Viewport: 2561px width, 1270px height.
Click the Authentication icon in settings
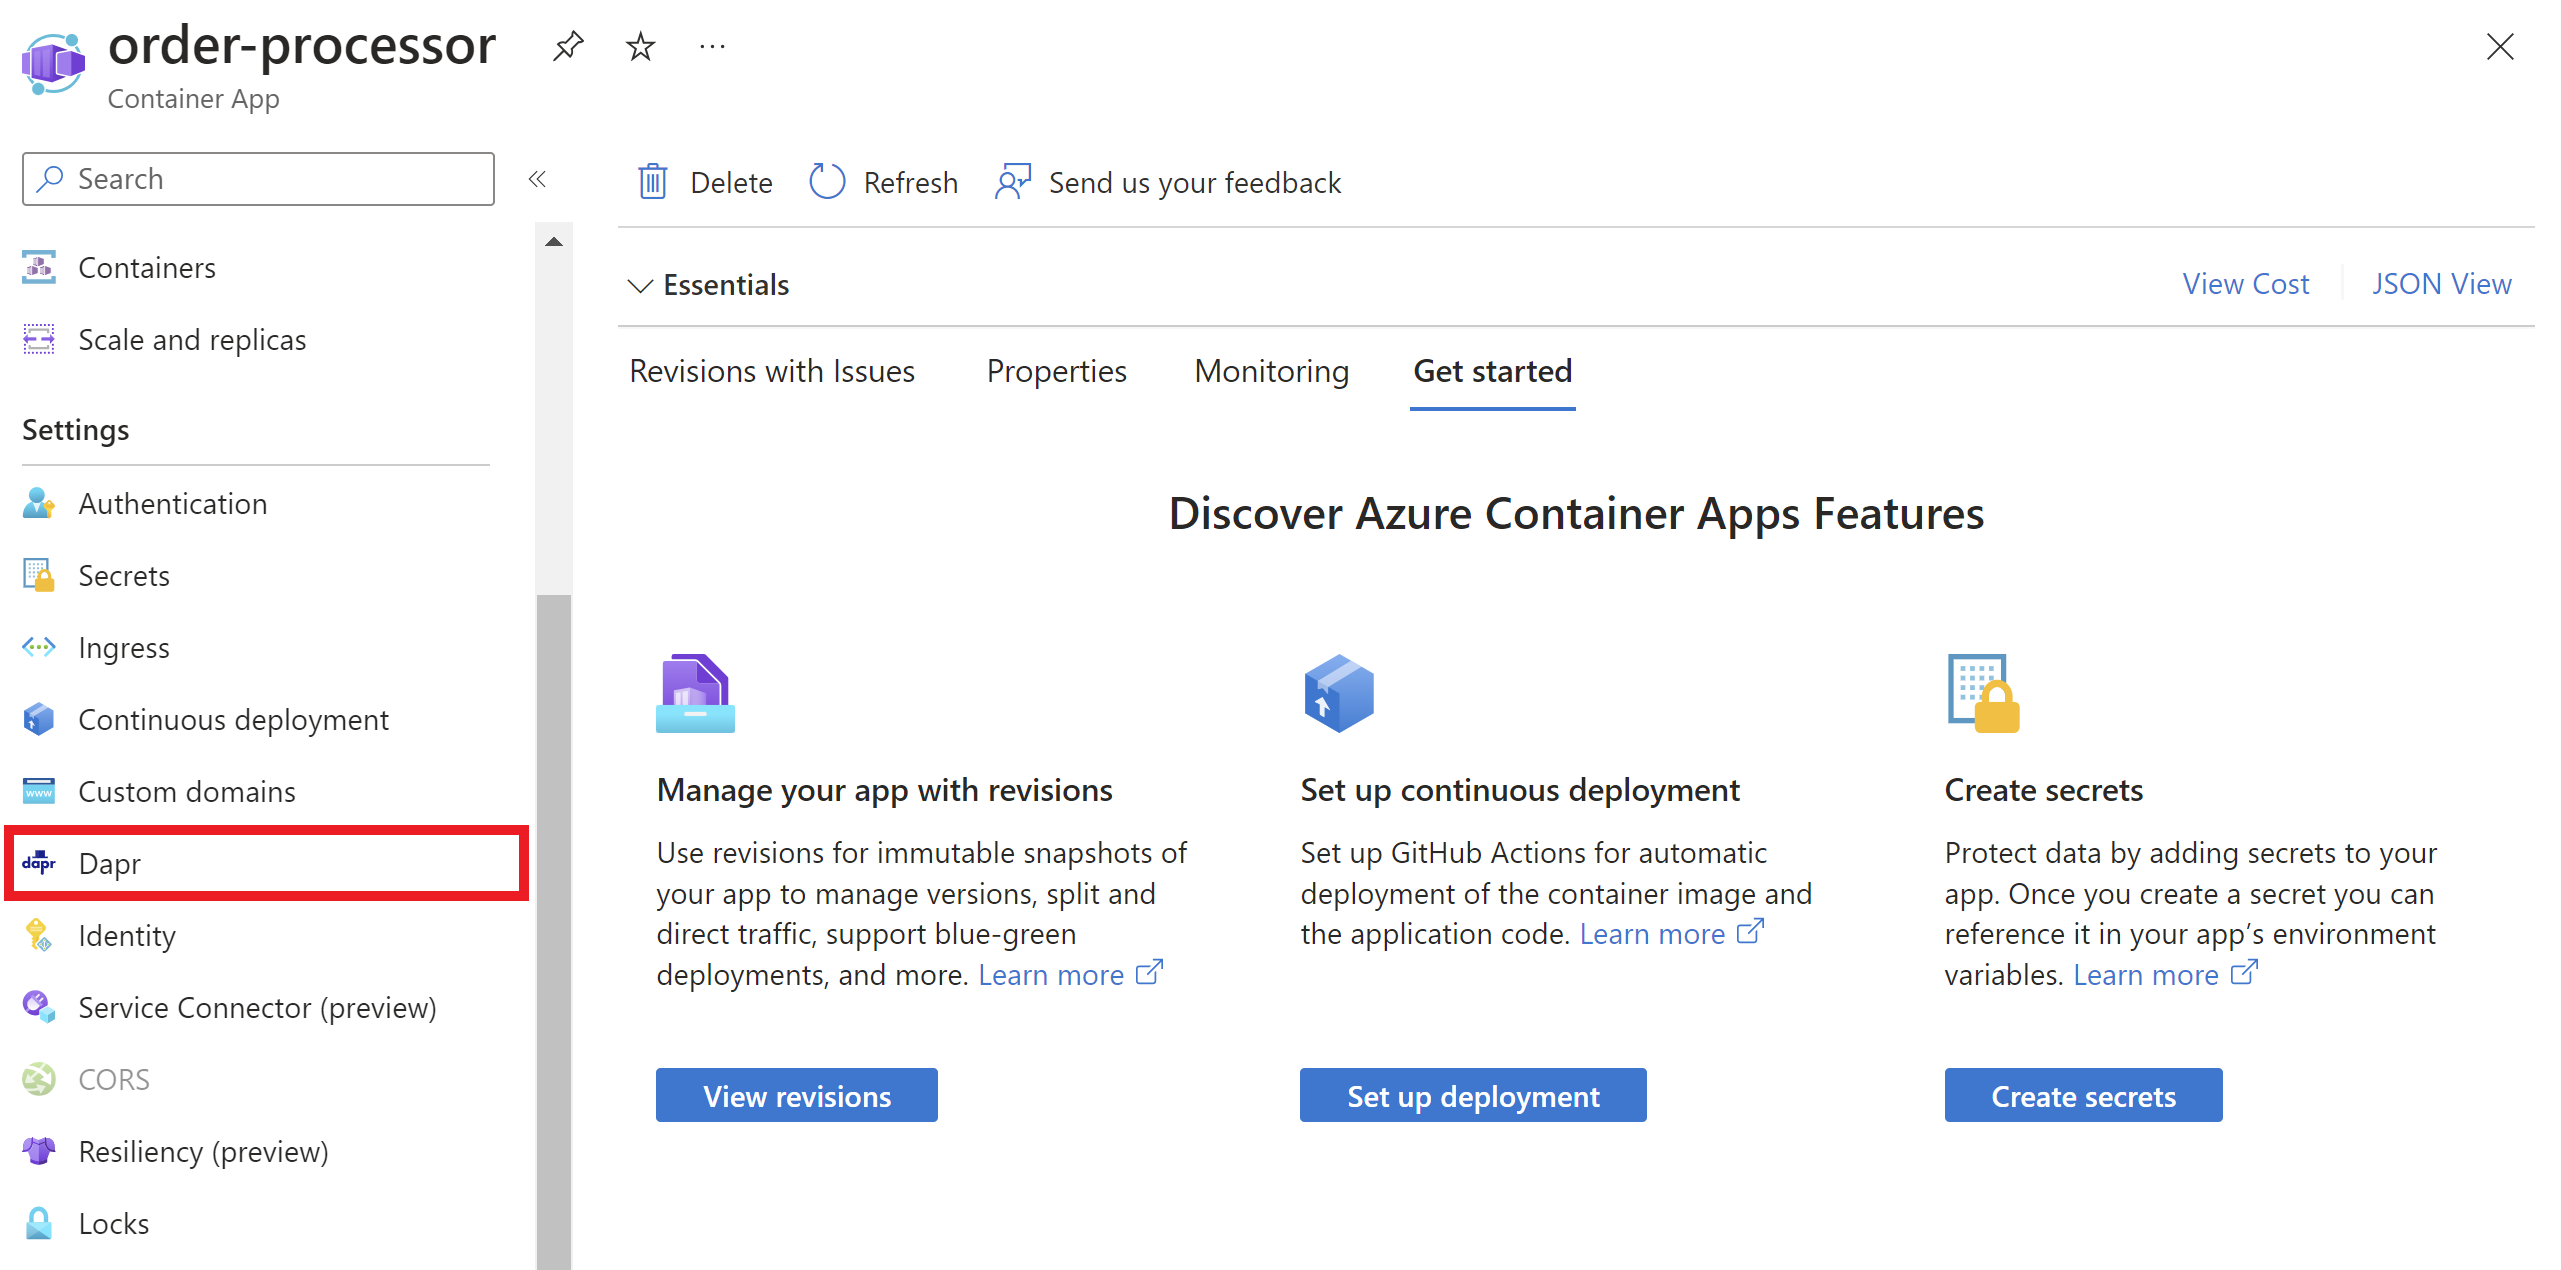click(41, 504)
